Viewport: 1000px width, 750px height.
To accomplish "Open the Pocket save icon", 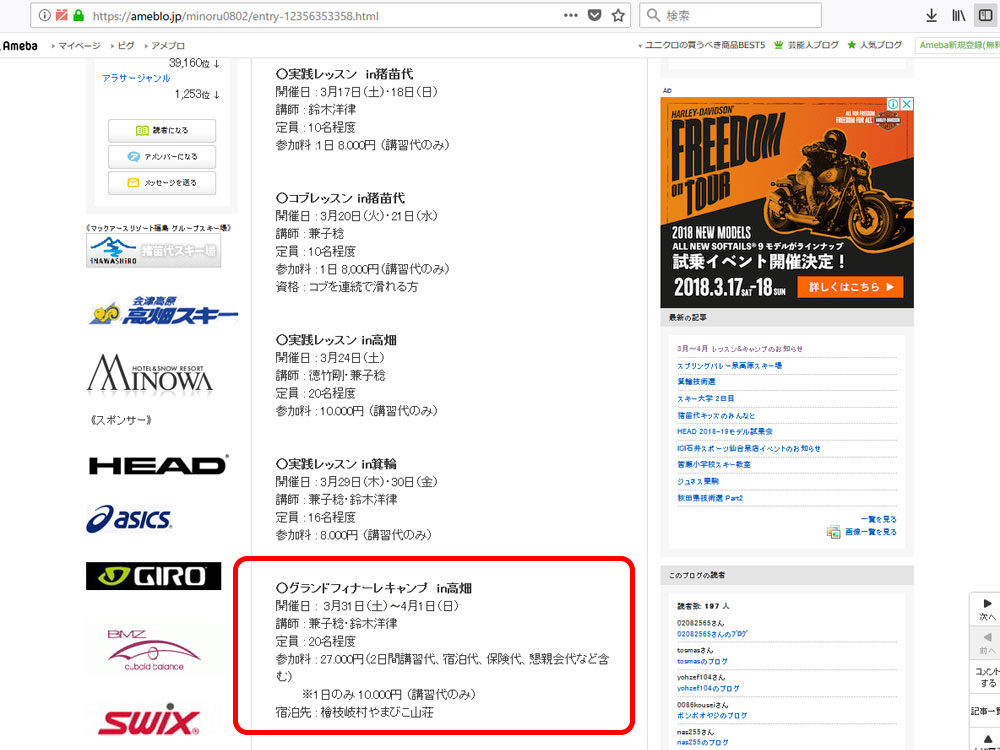I will 595,16.
